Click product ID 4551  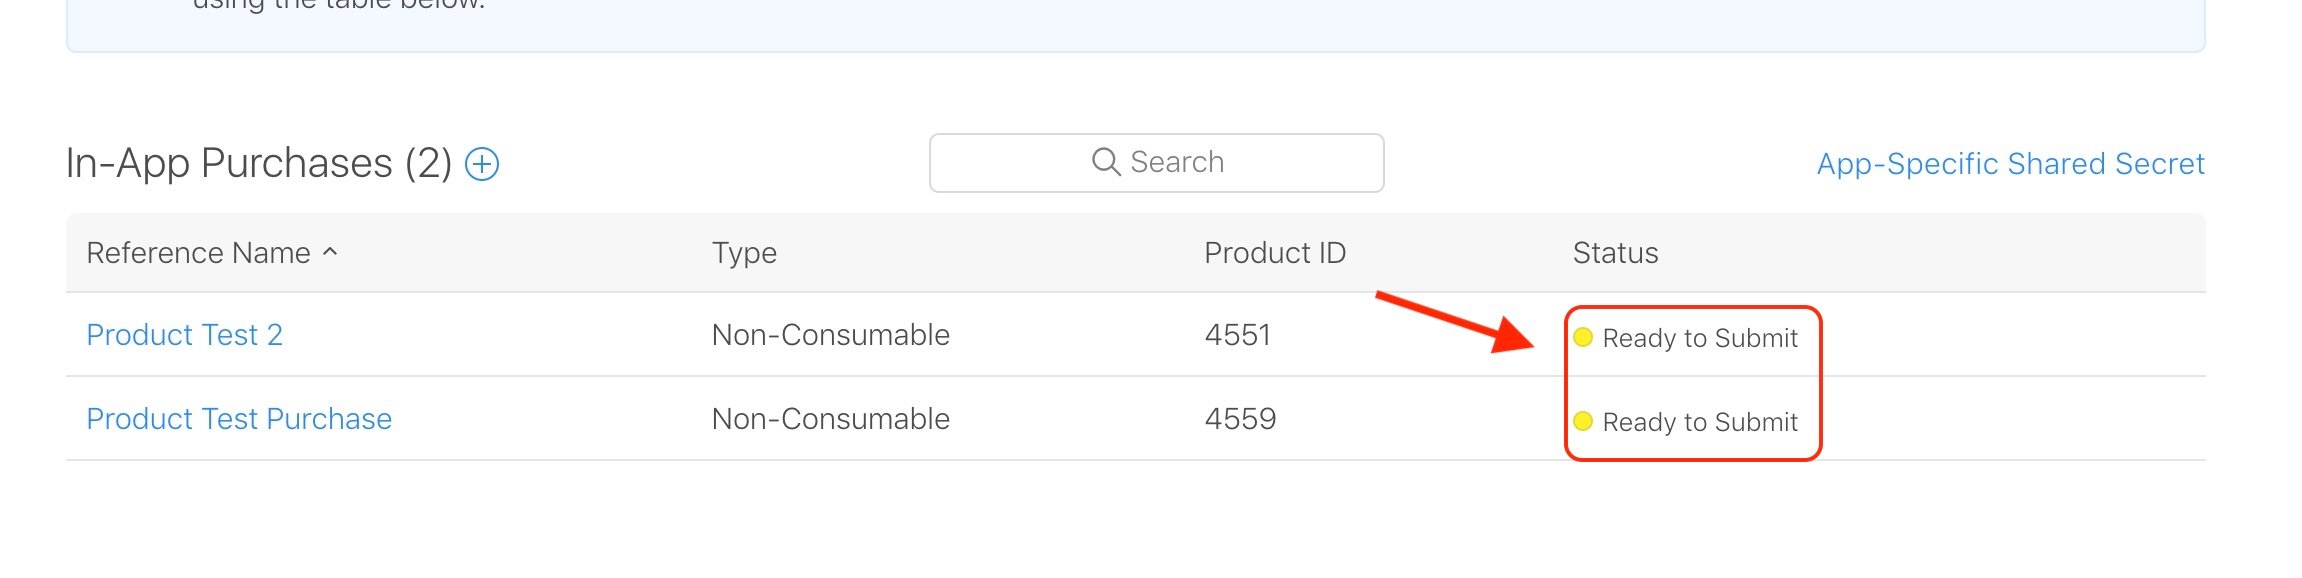click(1237, 335)
